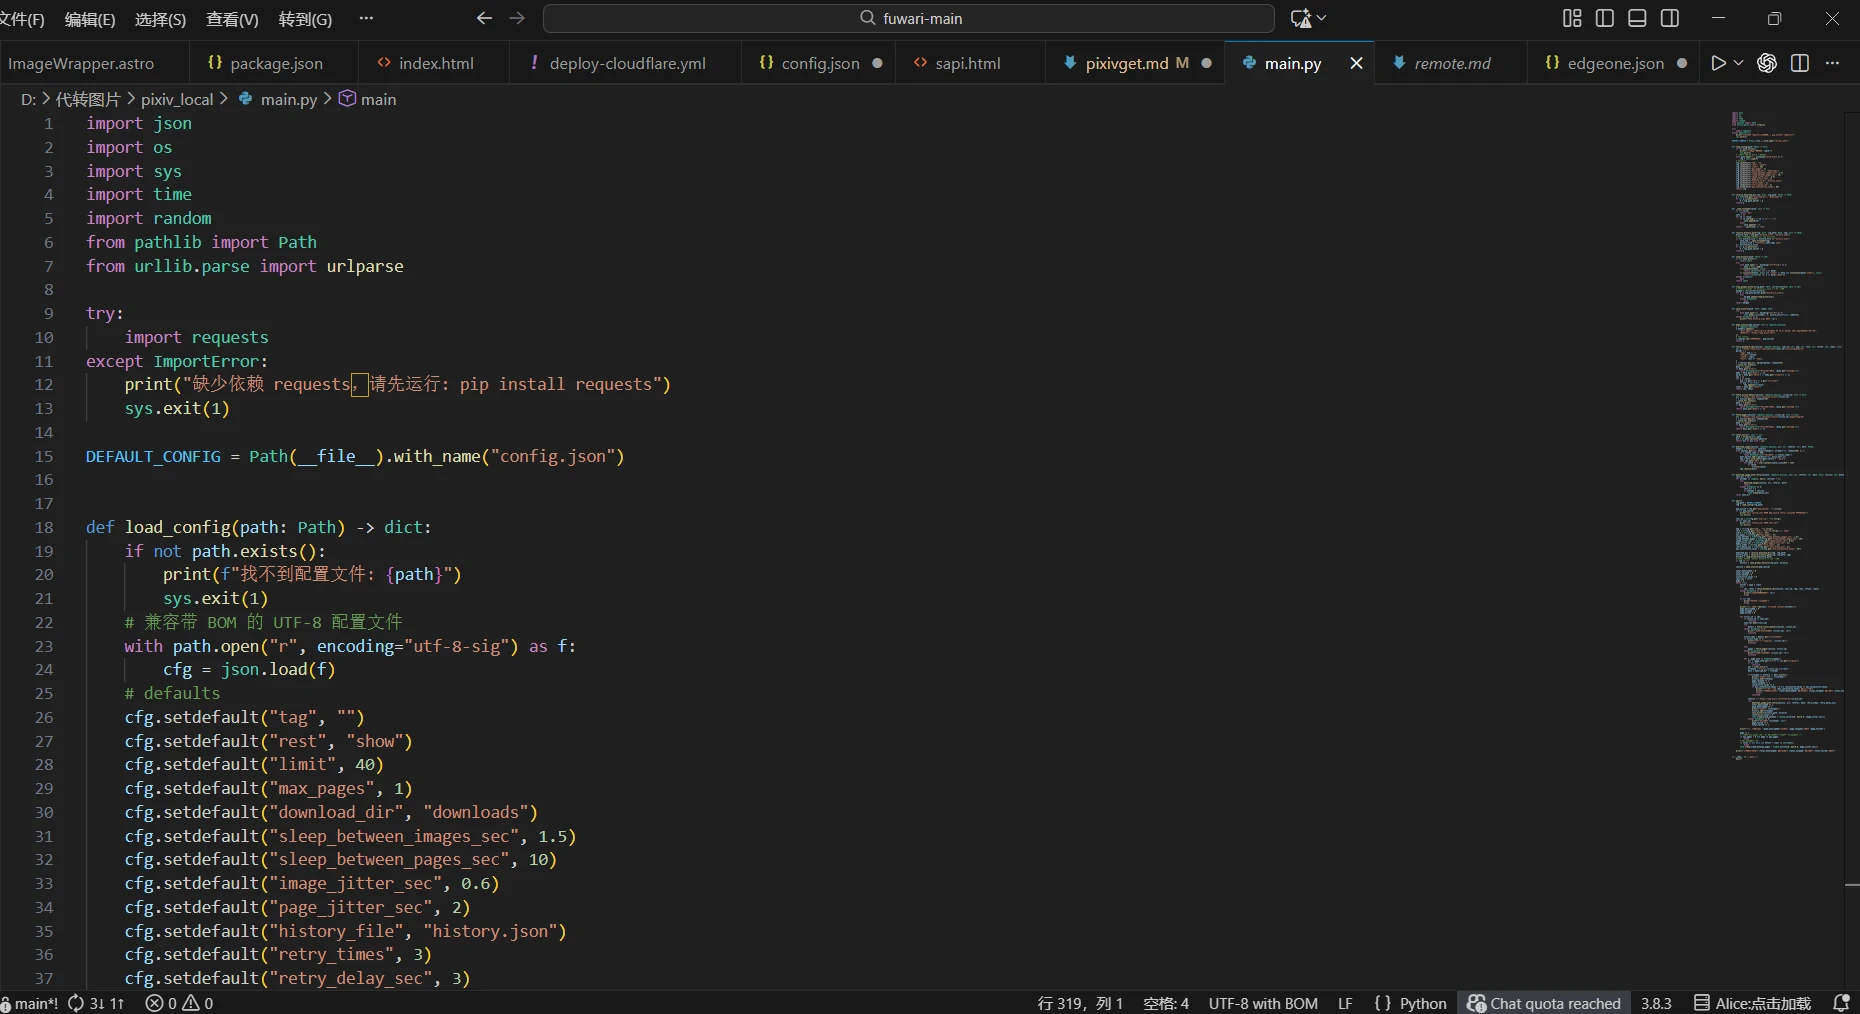Viewport: 1860px width, 1014px height.
Task: Switch to the sapi.html tab
Action: tap(968, 63)
